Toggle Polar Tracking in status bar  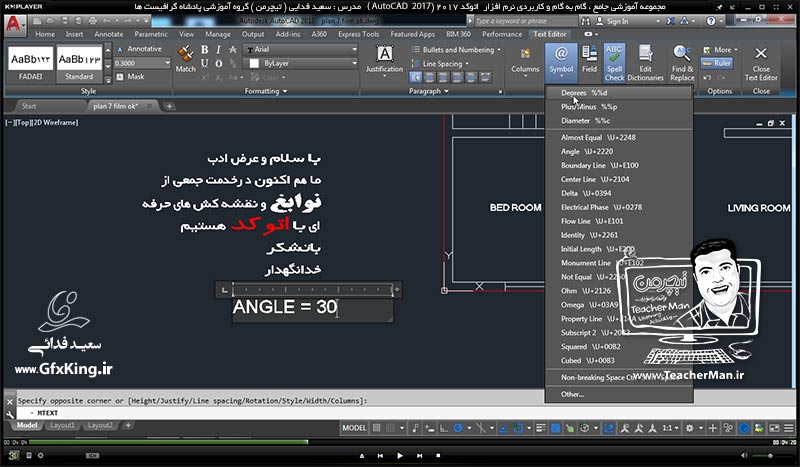pyautogui.click(x=458, y=428)
